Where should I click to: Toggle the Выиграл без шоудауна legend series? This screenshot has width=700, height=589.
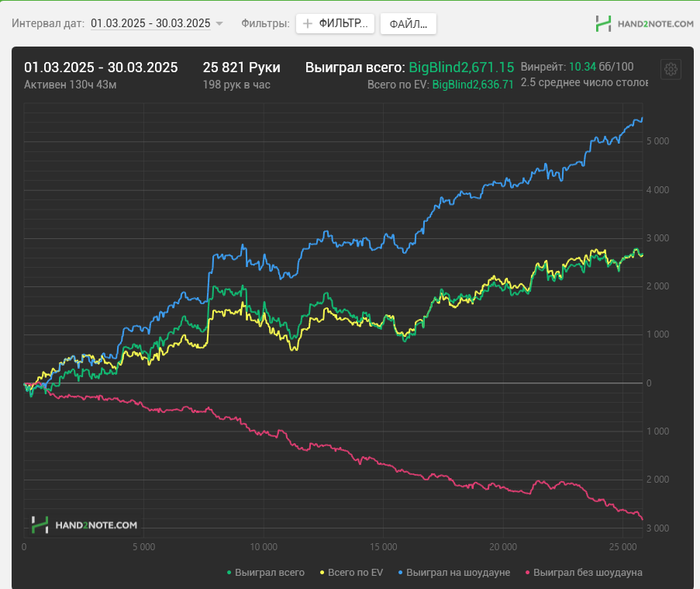coord(584,572)
